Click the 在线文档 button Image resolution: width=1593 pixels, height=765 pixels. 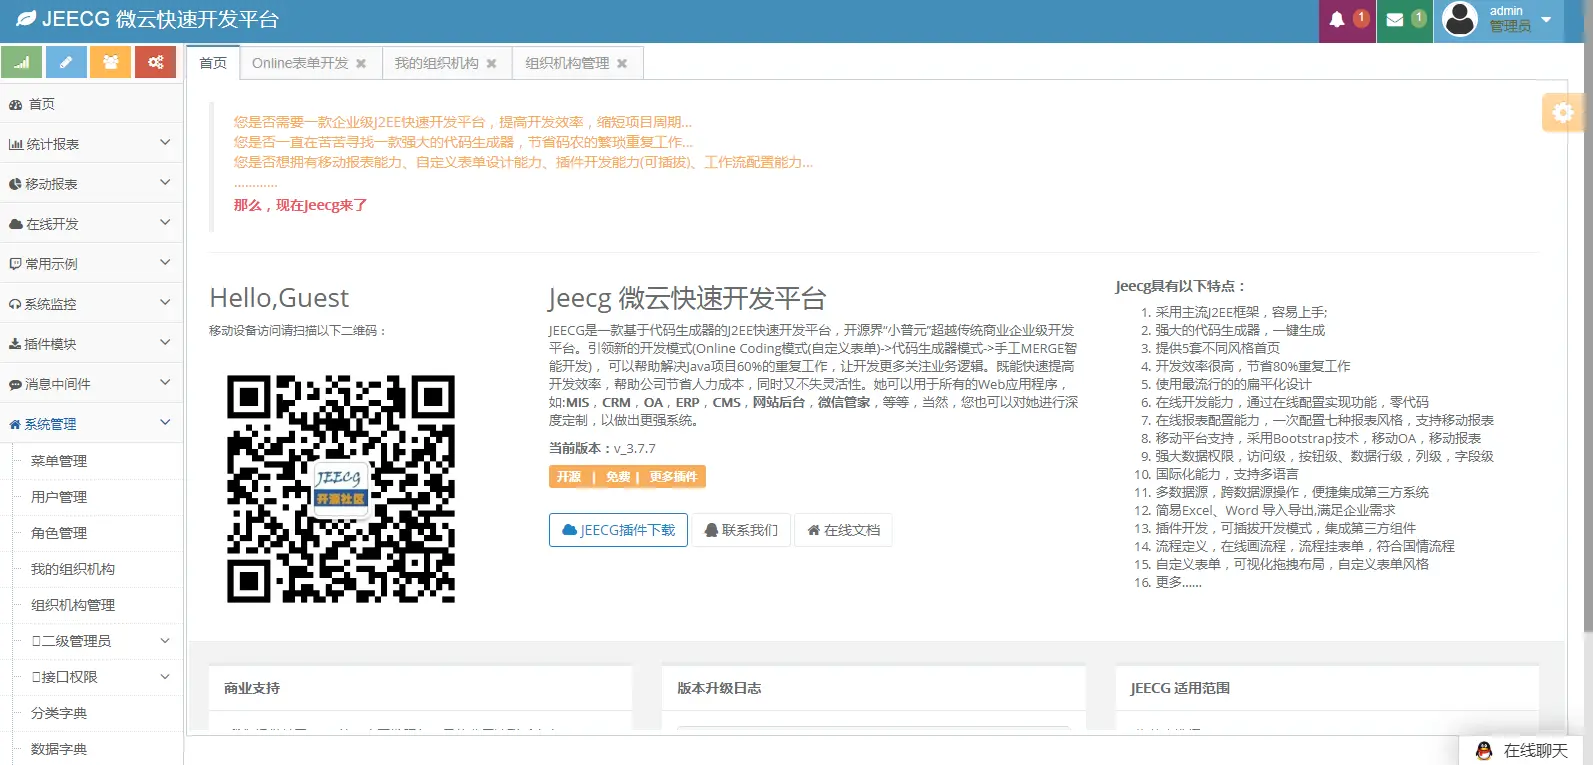[x=843, y=530]
